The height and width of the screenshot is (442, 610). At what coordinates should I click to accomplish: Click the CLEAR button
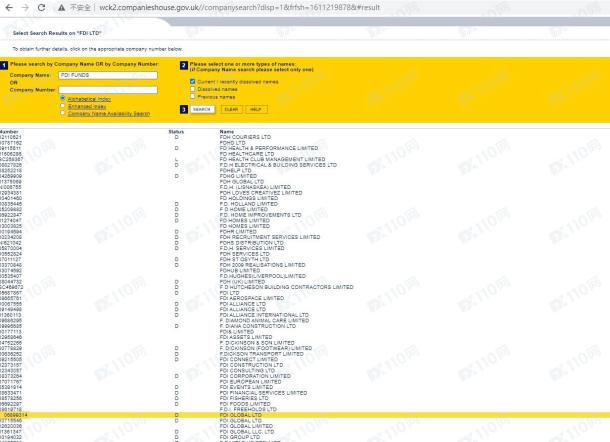(231, 109)
